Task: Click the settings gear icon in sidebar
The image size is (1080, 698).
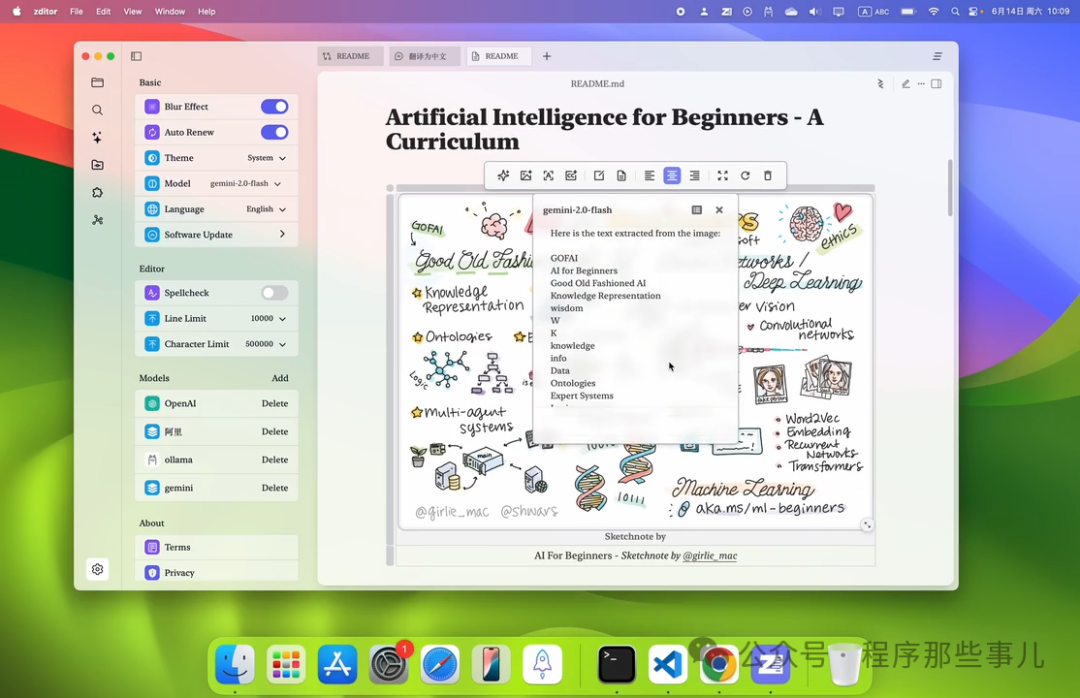Action: click(x=97, y=569)
